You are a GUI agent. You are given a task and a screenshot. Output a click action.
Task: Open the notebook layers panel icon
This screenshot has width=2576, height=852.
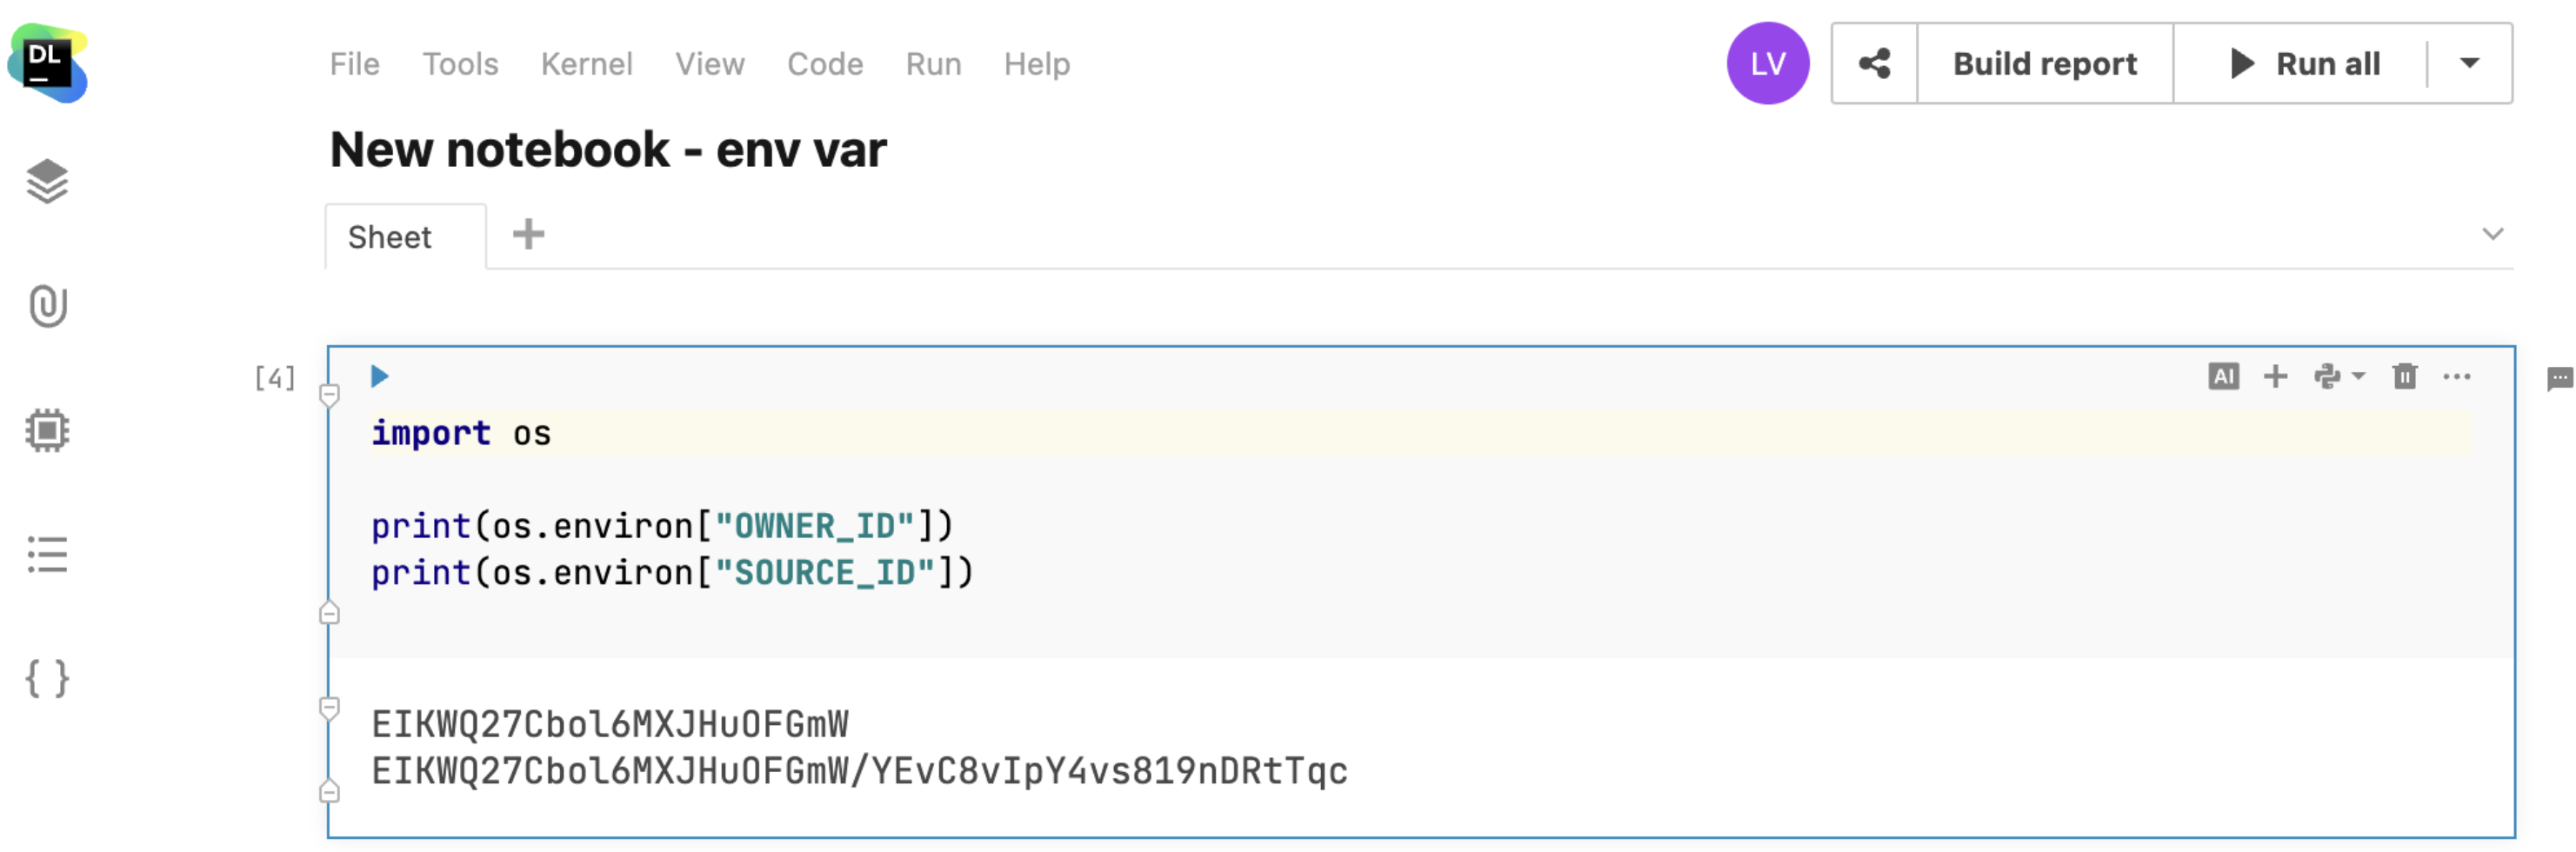47,182
